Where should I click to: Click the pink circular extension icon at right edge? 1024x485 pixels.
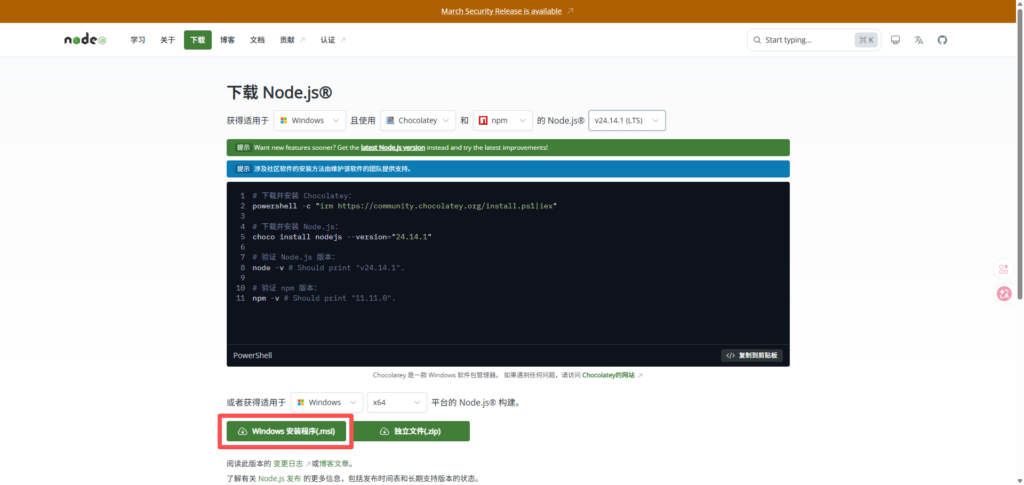click(1004, 293)
